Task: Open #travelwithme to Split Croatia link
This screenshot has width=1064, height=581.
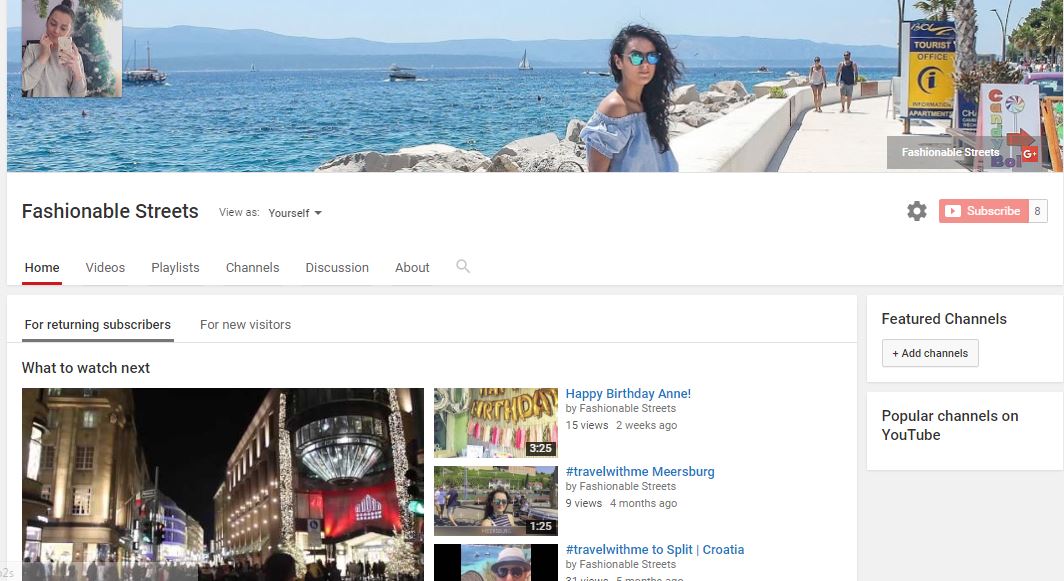Action: click(655, 550)
